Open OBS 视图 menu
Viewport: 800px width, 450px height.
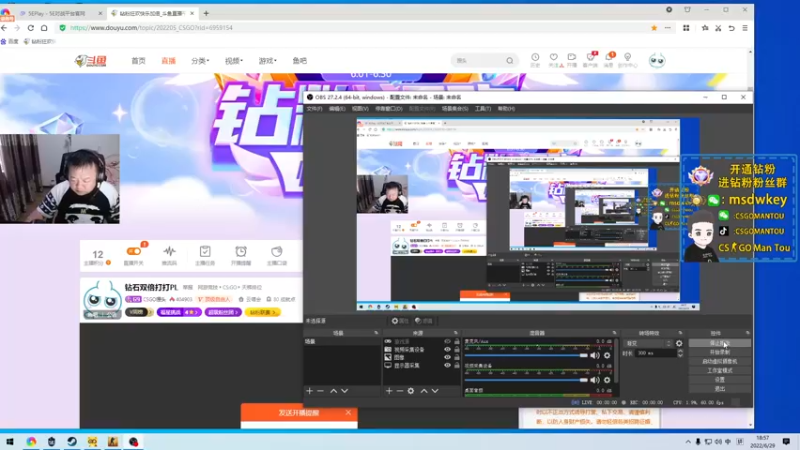point(360,109)
